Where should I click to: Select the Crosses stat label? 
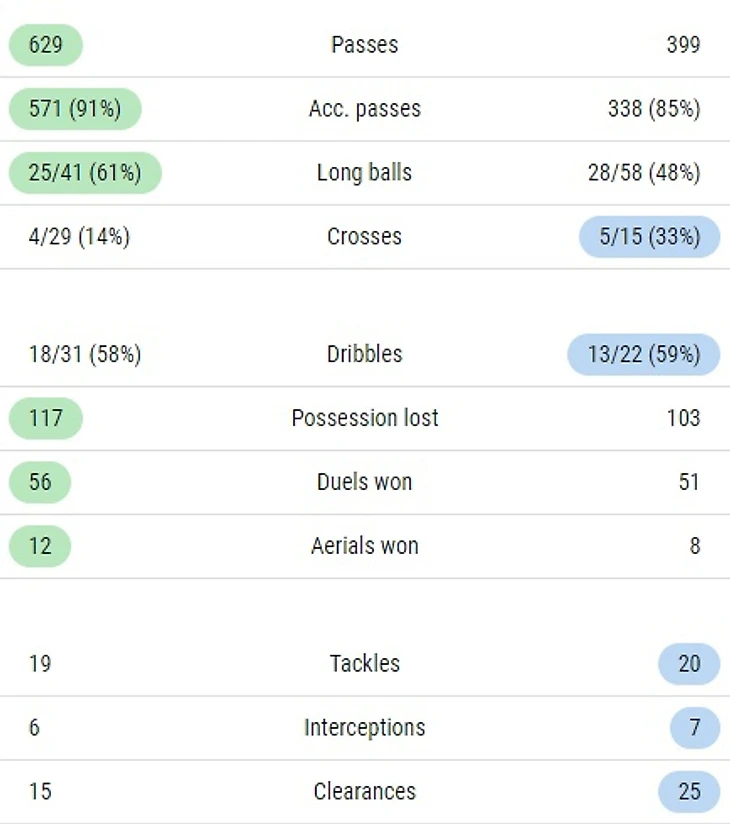coord(365,236)
